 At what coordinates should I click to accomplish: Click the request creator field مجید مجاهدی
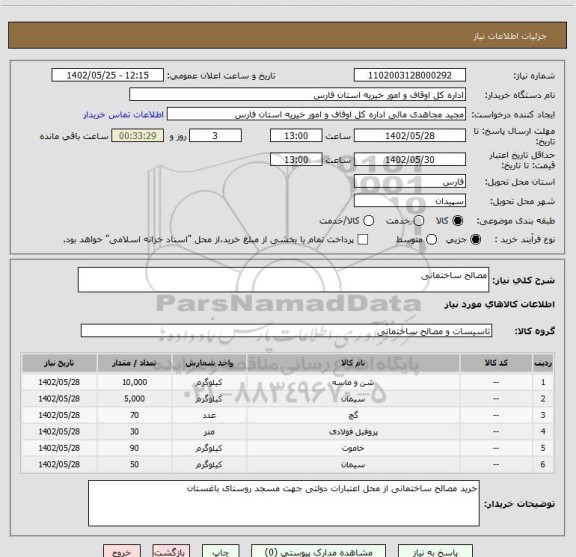(316, 114)
